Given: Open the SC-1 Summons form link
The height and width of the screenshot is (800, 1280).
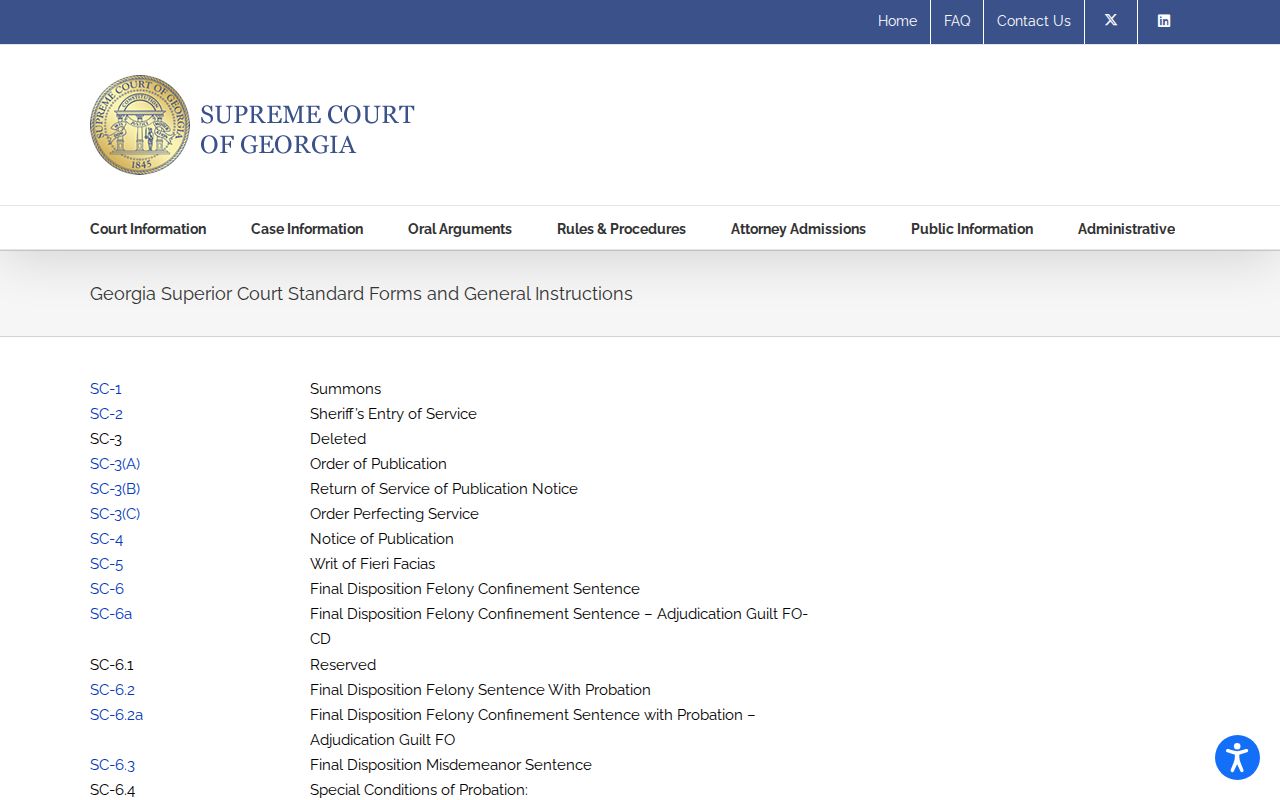Looking at the screenshot, I should [106, 389].
